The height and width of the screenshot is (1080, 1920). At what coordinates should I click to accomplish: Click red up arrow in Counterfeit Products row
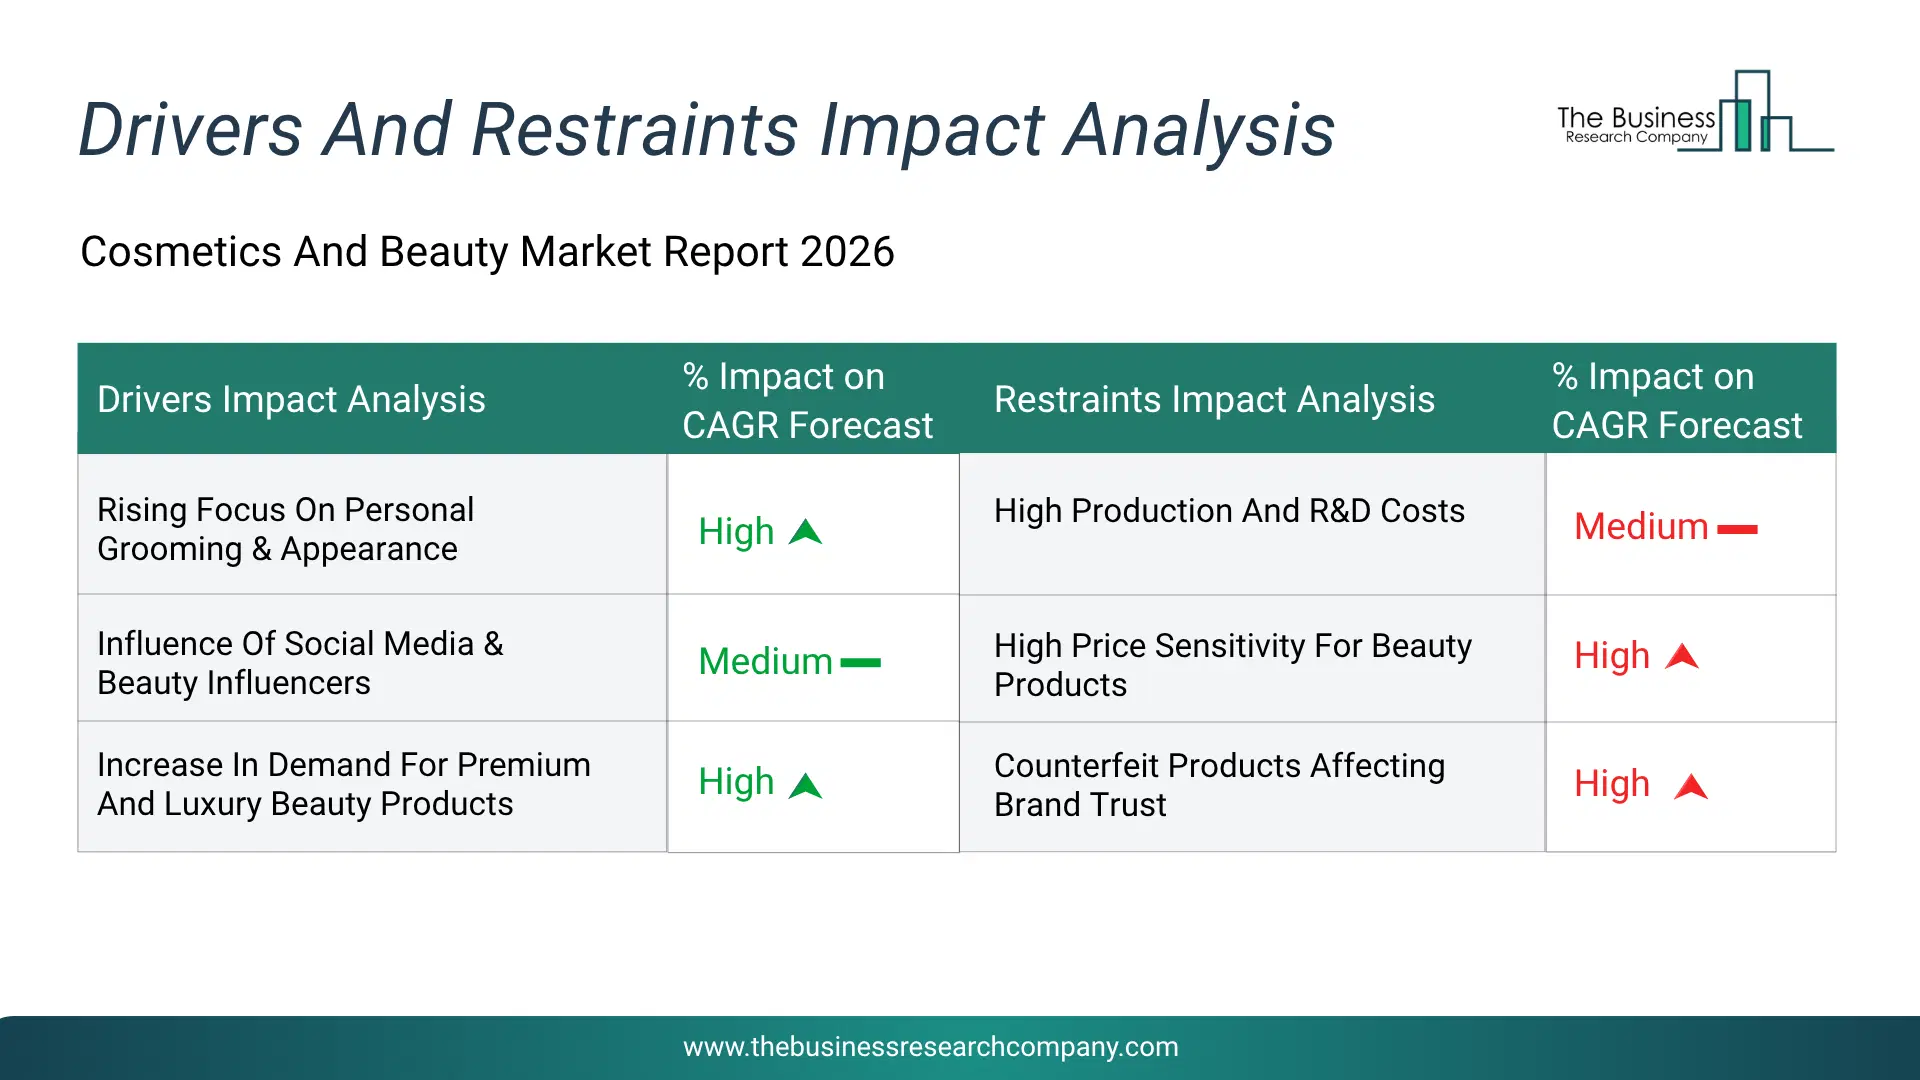coord(1691,787)
